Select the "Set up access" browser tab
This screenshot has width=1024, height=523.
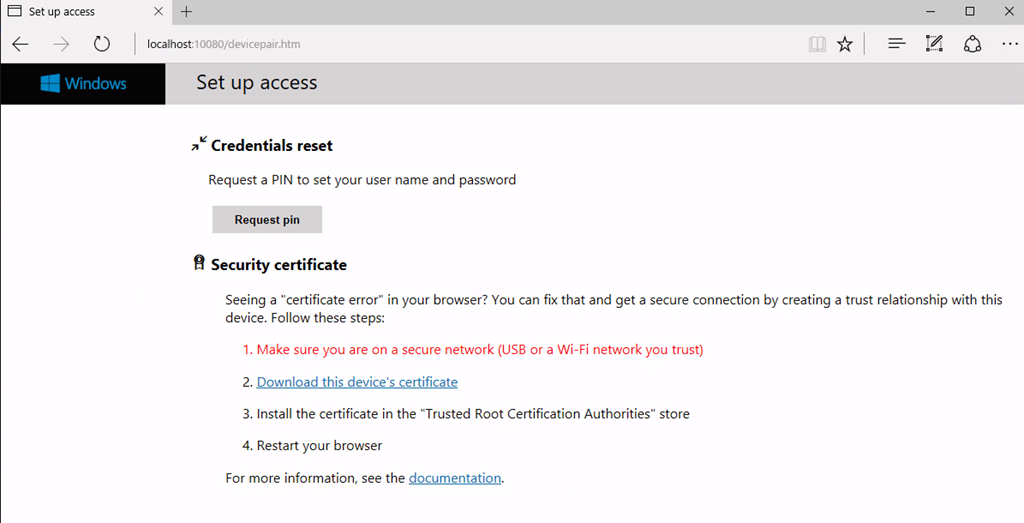(x=70, y=12)
